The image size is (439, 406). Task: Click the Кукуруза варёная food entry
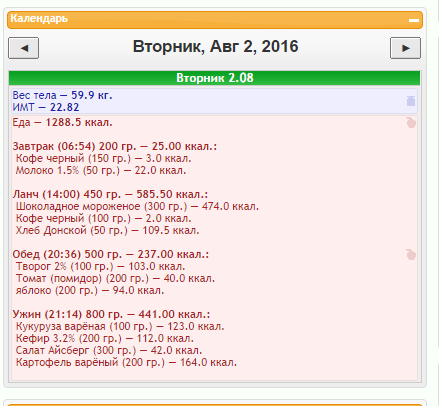[120, 326]
